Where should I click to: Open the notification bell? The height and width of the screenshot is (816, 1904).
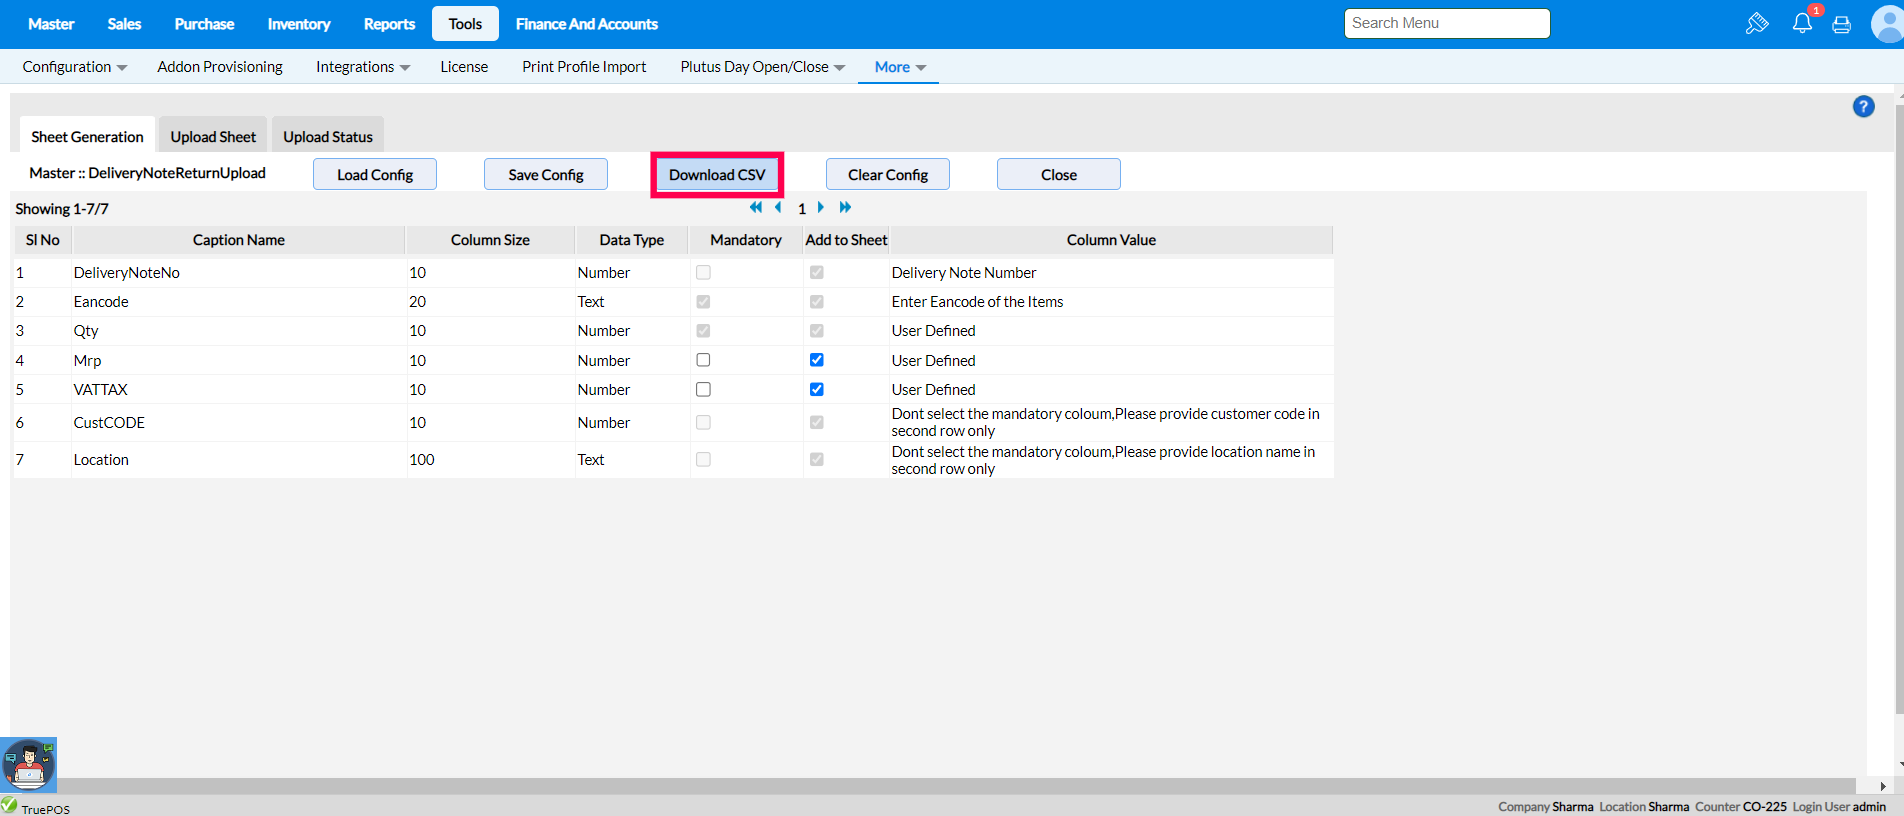click(1802, 23)
